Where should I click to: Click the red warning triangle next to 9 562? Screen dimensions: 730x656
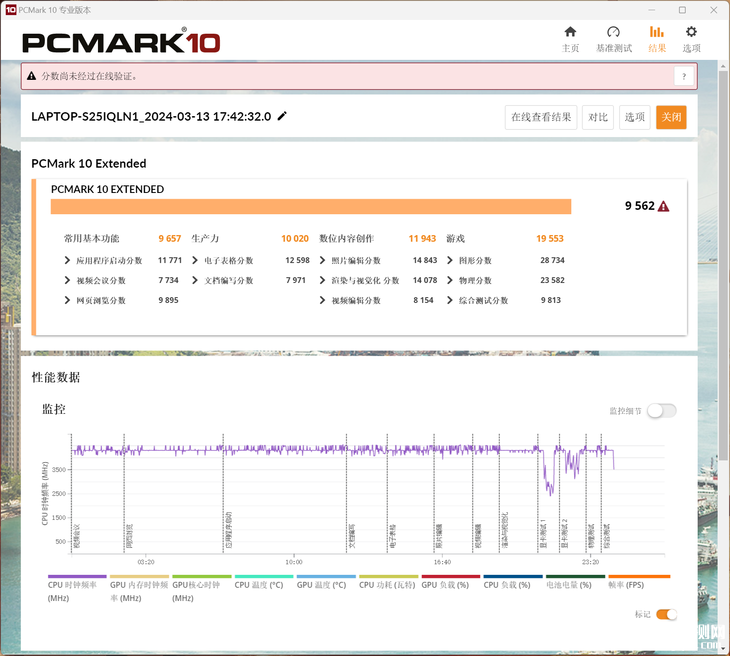tap(664, 206)
